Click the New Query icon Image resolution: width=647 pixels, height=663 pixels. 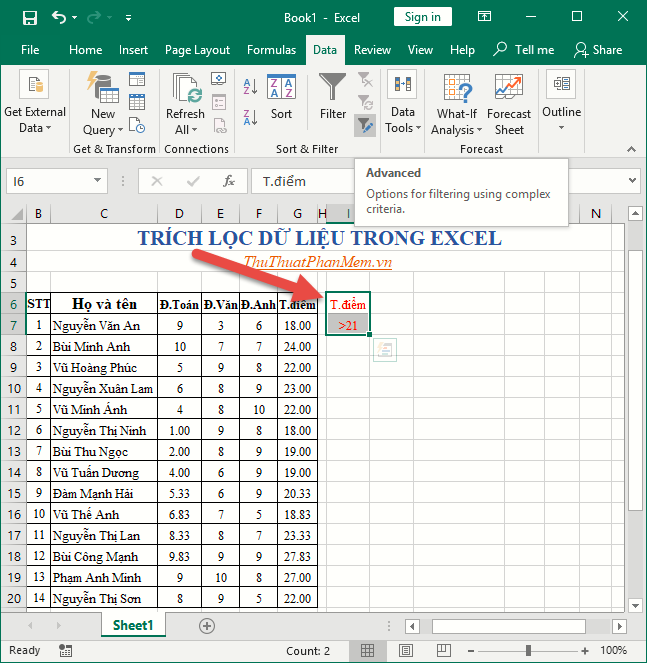(103, 88)
